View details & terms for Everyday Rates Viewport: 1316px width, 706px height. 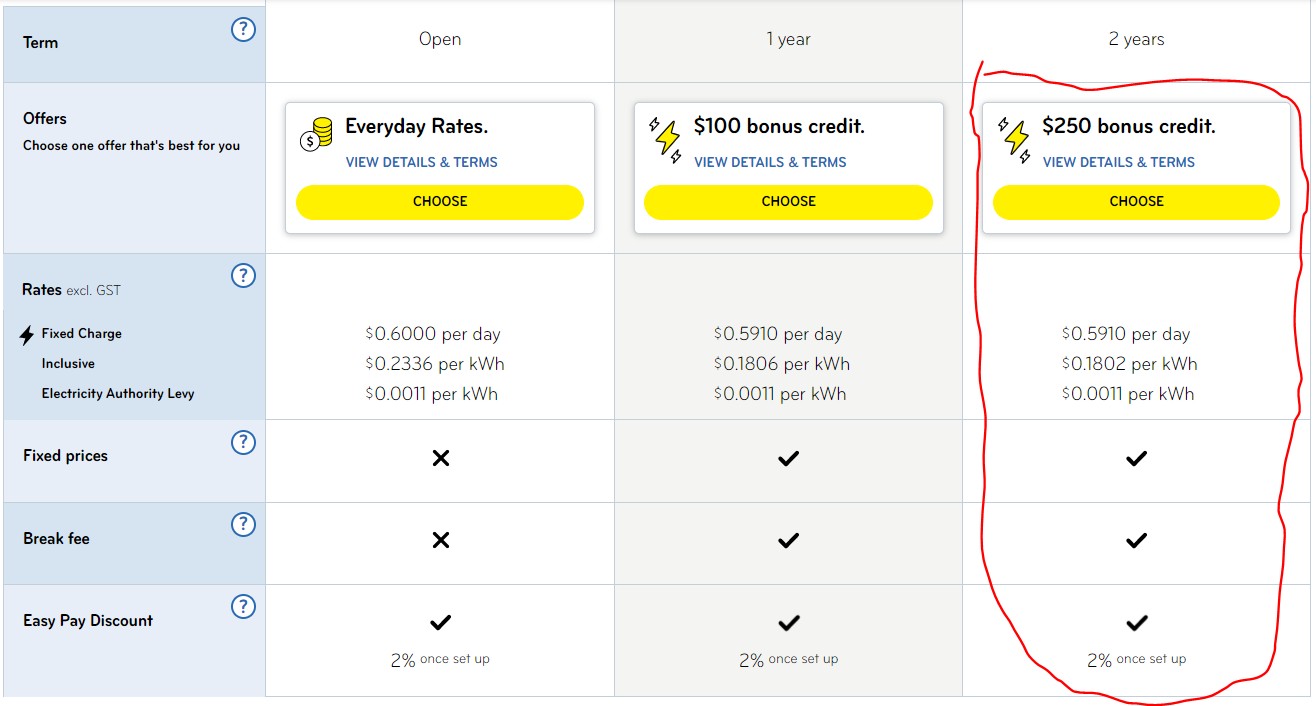pos(421,162)
